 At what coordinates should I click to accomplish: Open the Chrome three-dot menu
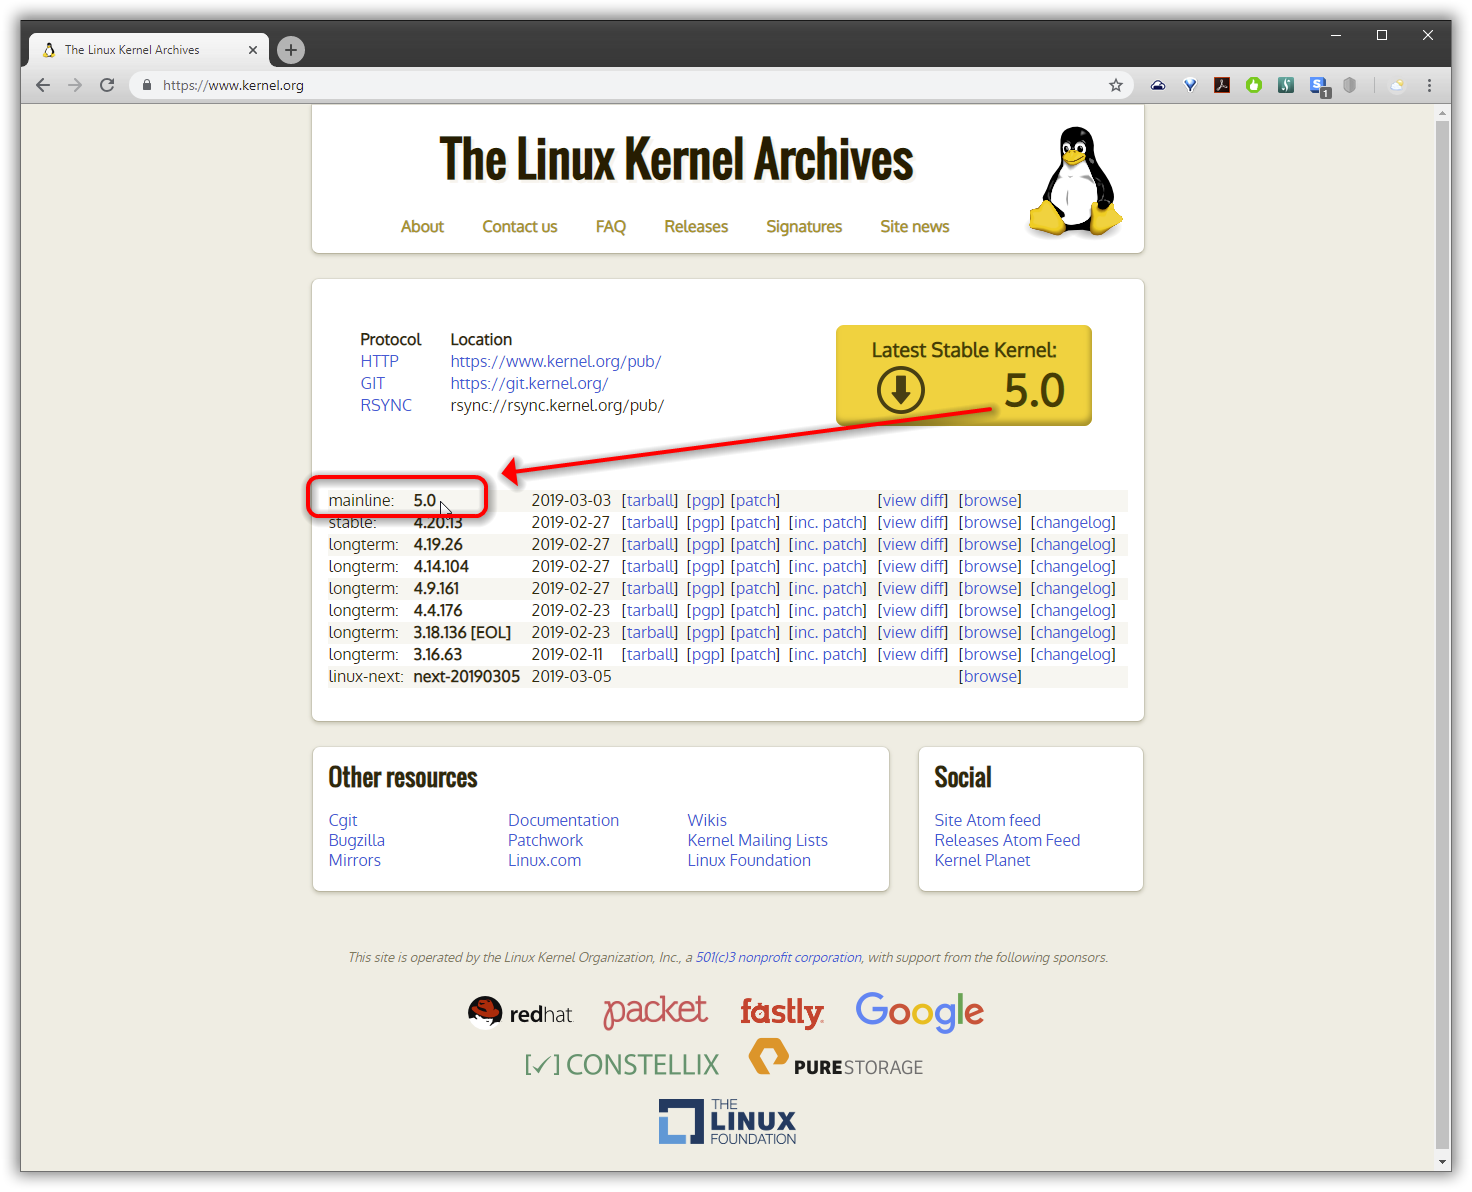[x=1429, y=85]
